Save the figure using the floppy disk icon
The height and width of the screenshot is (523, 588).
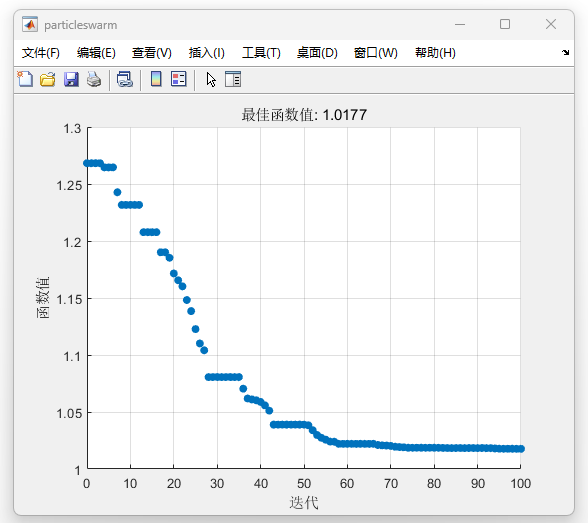pyautogui.click(x=71, y=79)
